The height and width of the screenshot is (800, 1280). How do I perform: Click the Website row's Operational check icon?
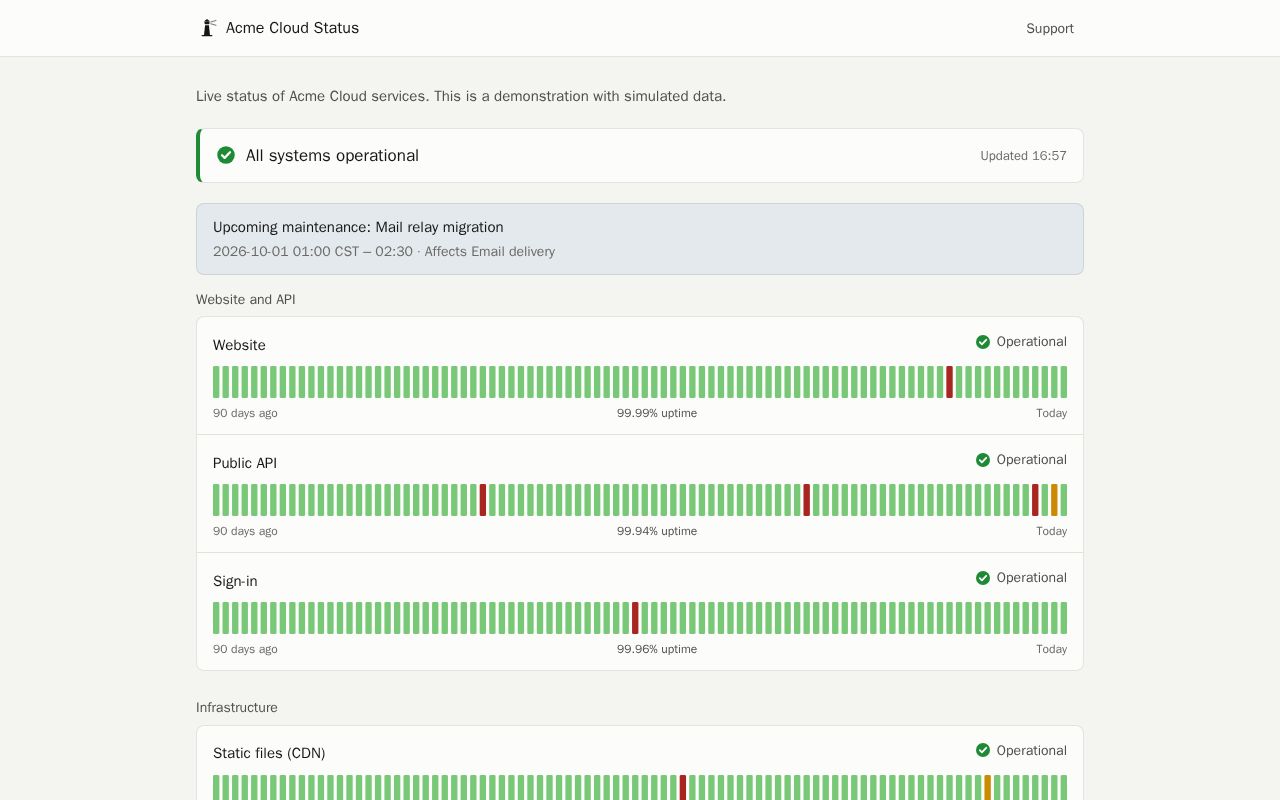(x=983, y=342)
